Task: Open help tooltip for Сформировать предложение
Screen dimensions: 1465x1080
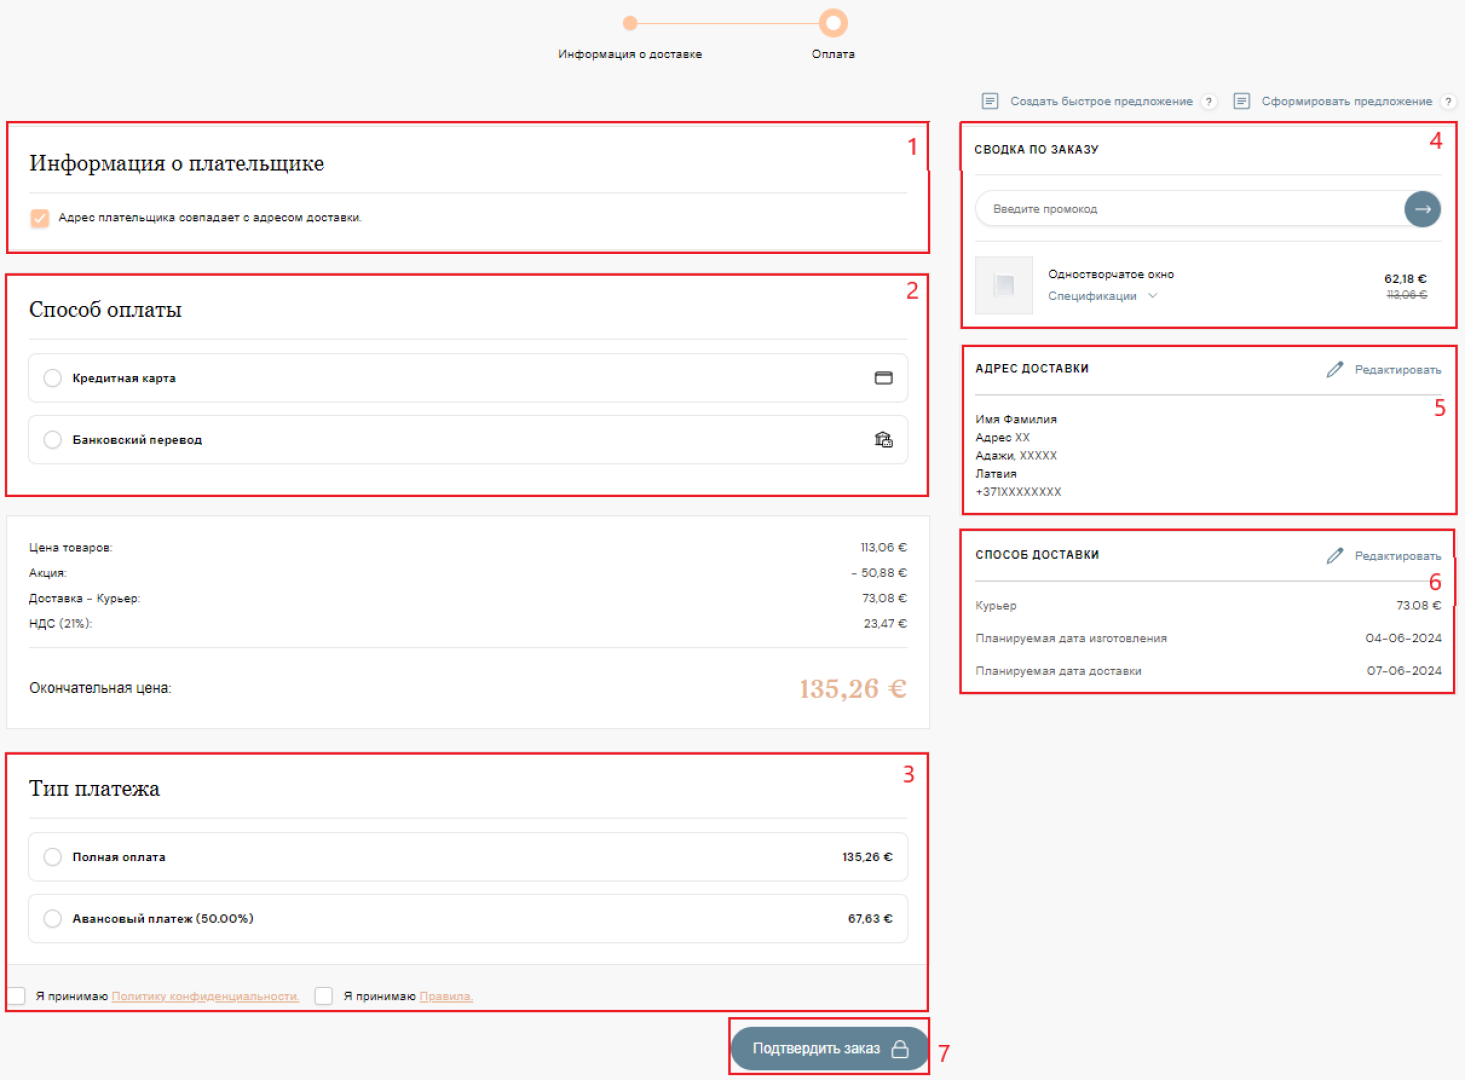Action: 1448,101
